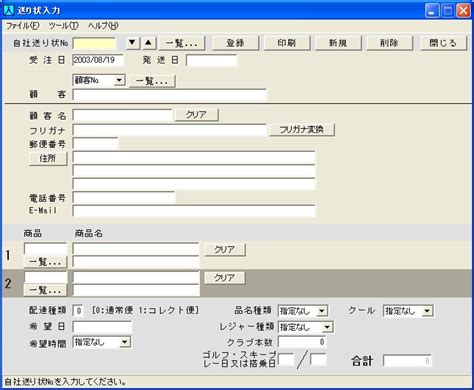The image size is (474, 390).
Task: Click the 顧客 search field
Action: click(170, 95)
